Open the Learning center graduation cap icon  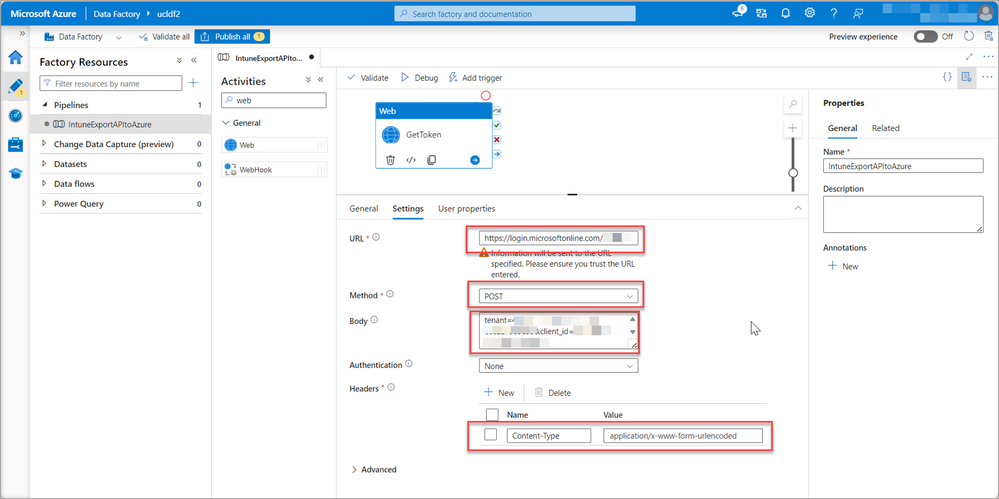pyautogui.click(x=15, y=173)
